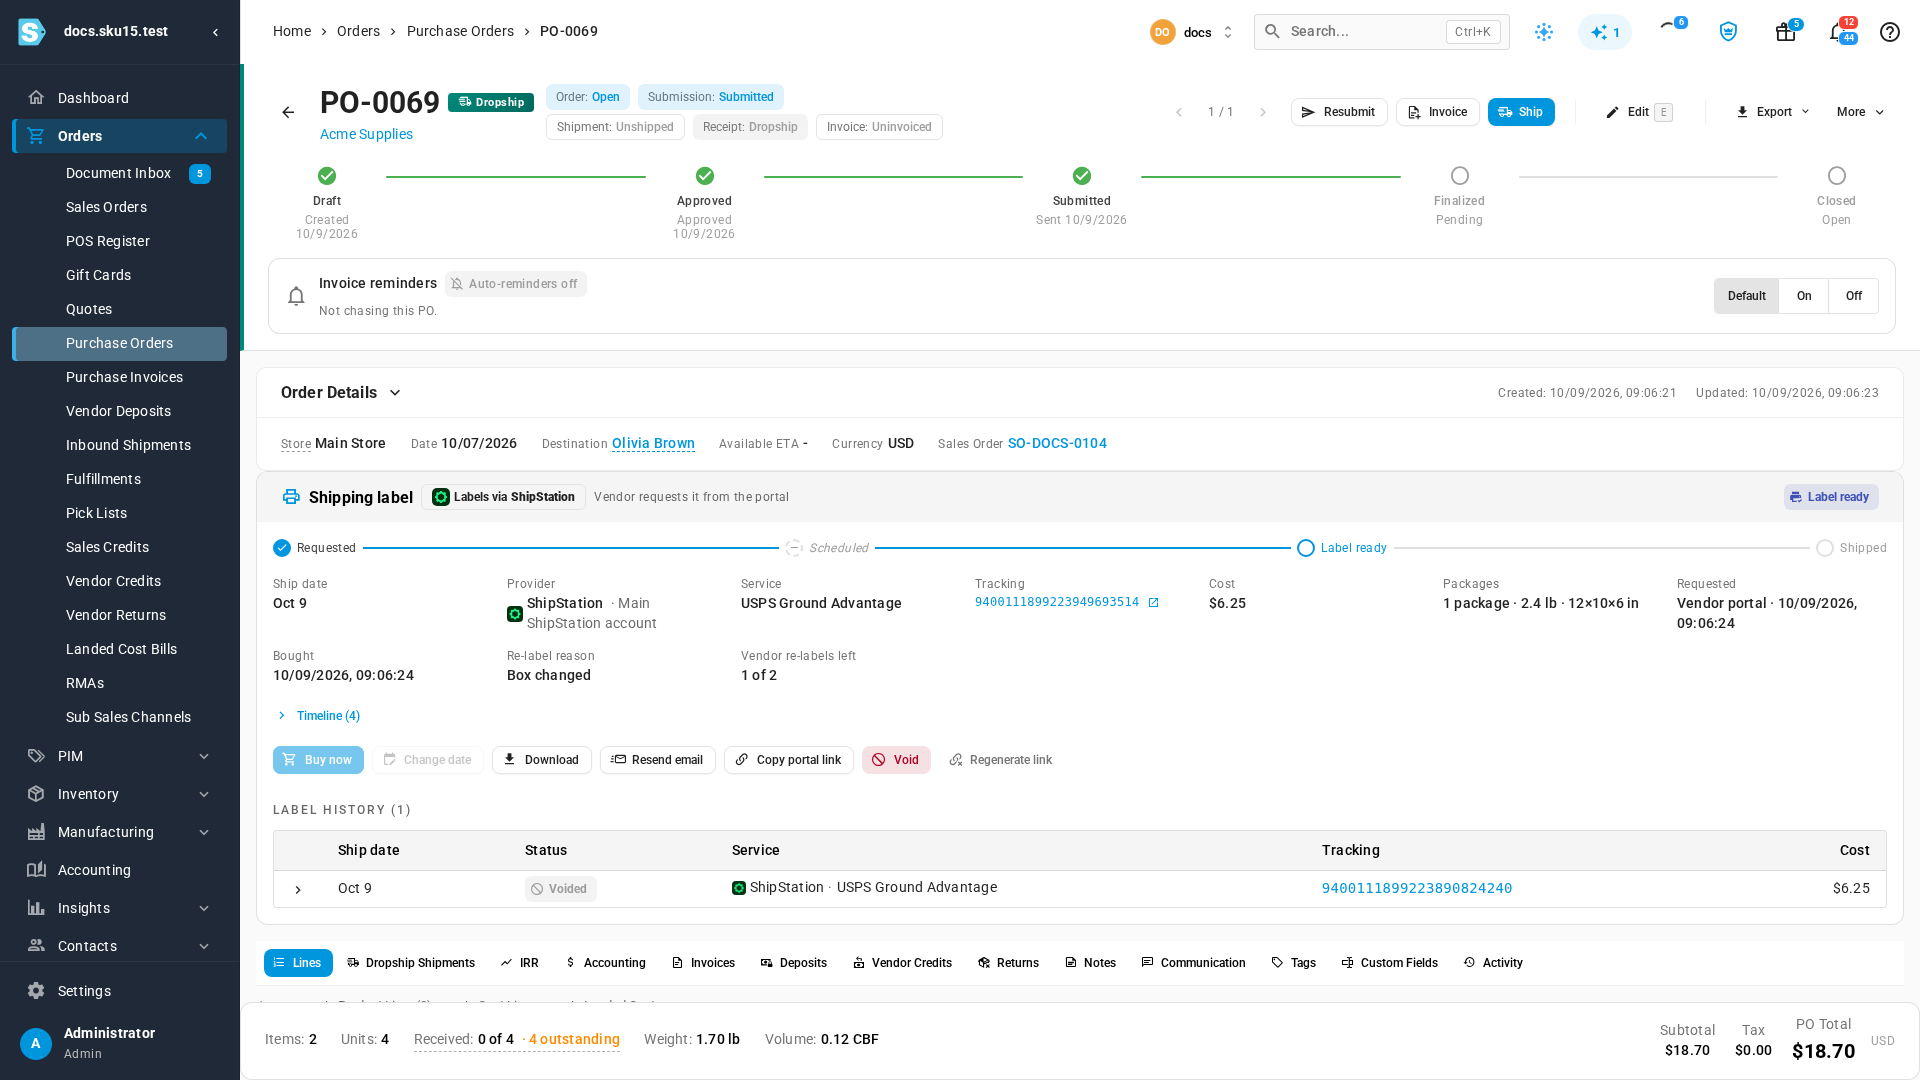This screenshot has width=1920, height=1080.
Task: Open the docs workspace switcher
Action: pyautogui.click(x=1192, y=32)
